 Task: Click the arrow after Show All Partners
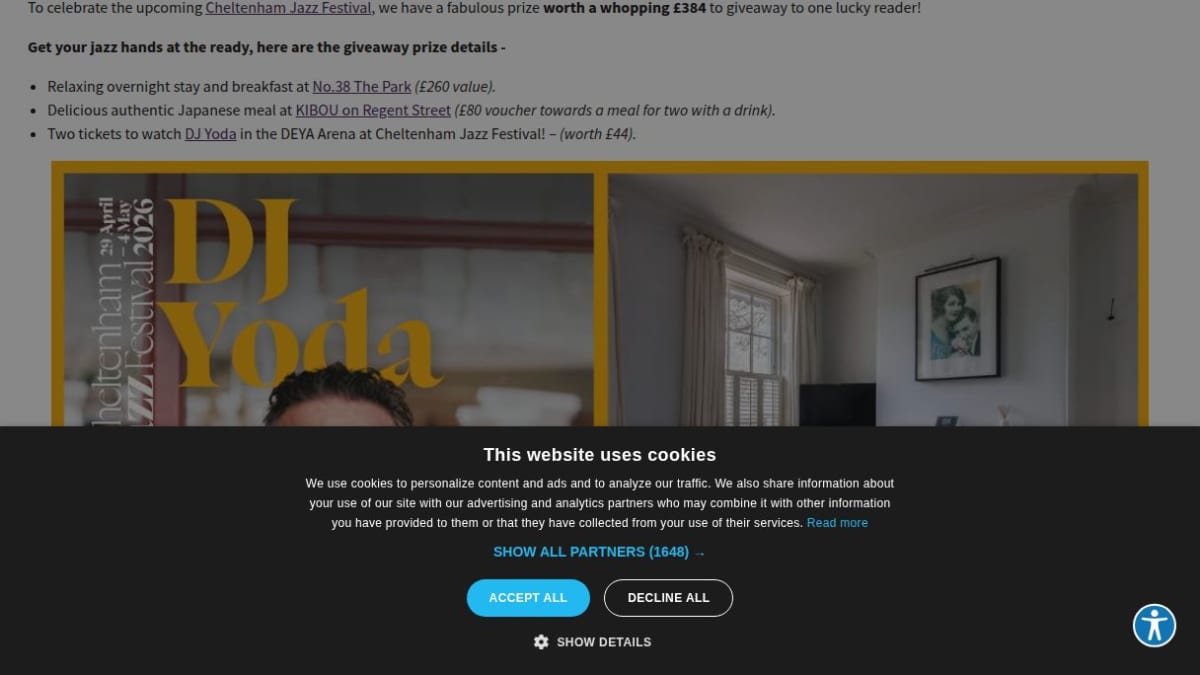699,552
